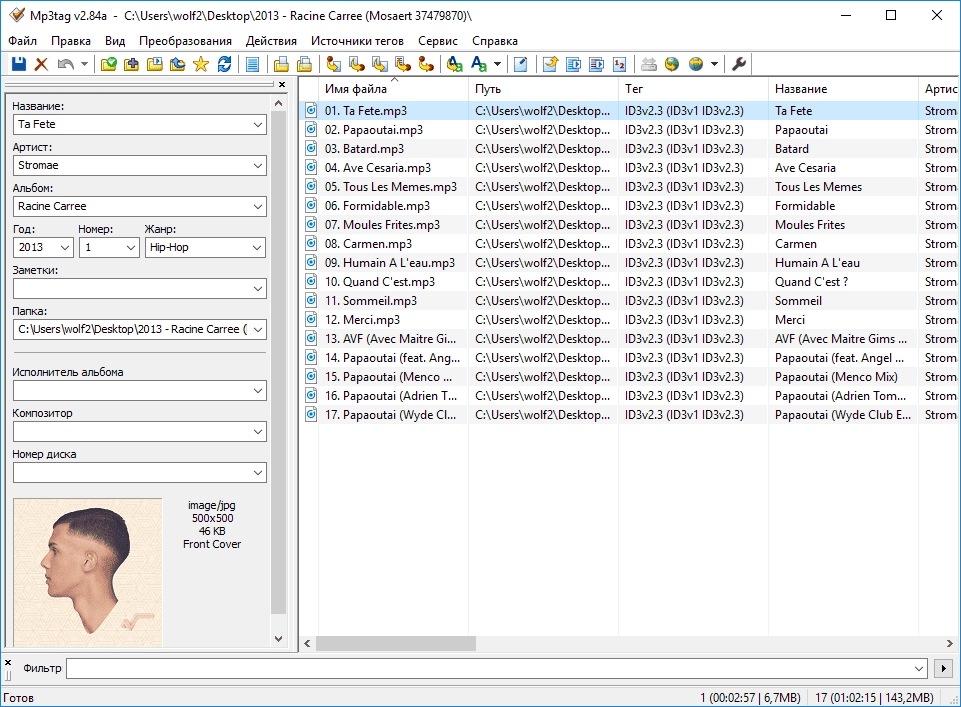The height and width of the screenshot is (707, 961).
Task: Expand the Исполнитель альбома dropdown
Action: 258,391
